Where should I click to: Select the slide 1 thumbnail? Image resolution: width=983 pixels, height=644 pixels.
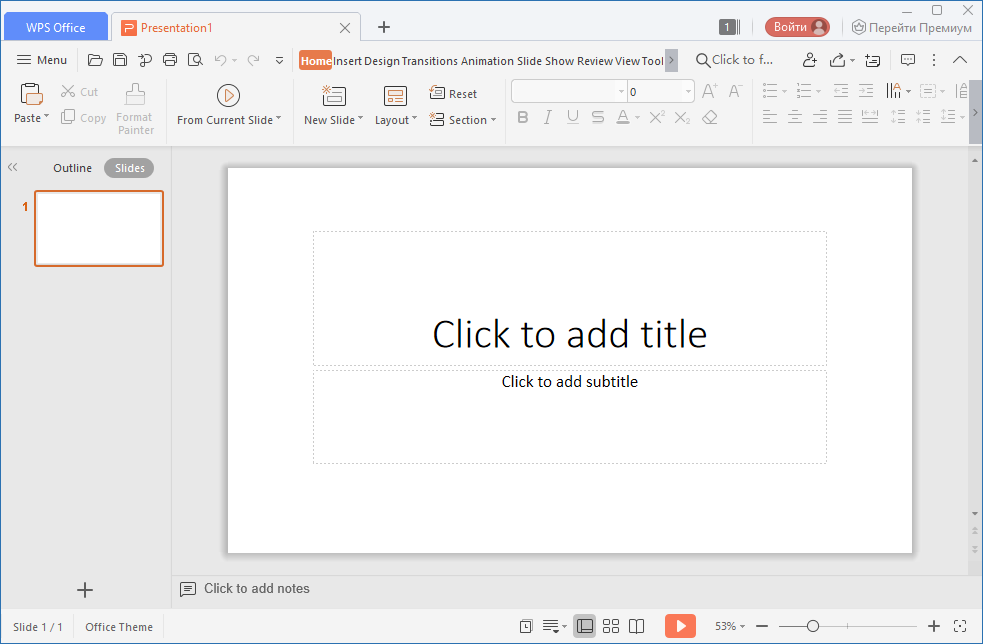point(99,228)
